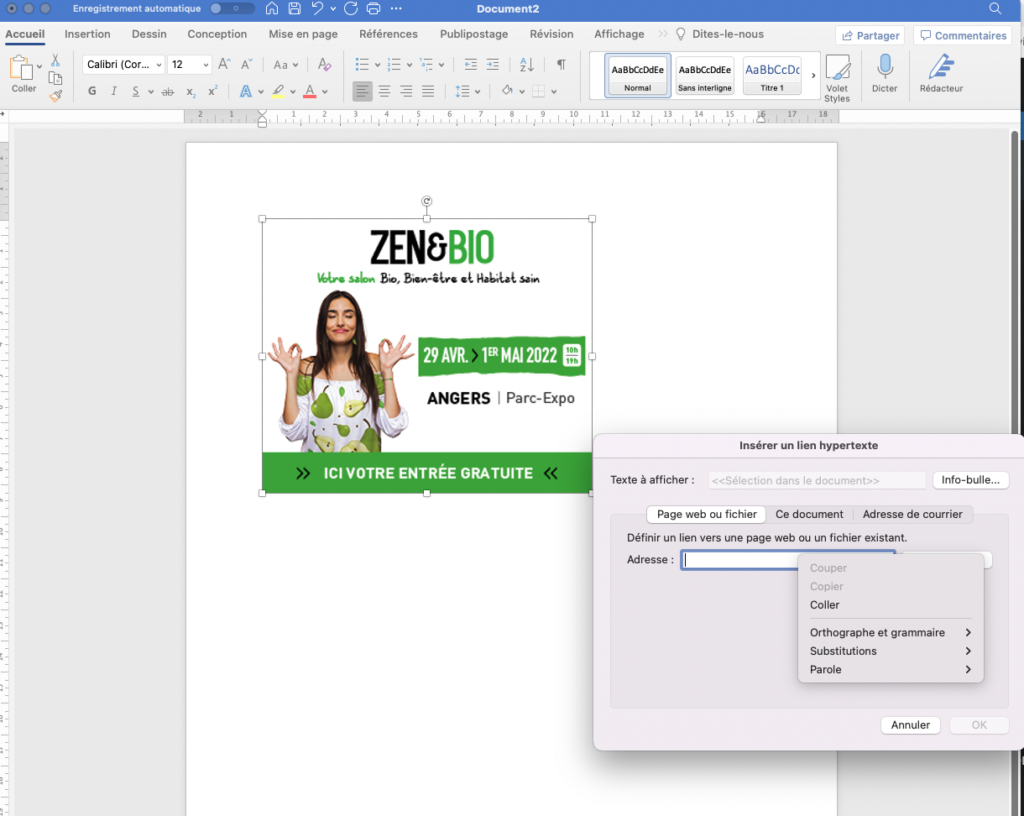Apply a bulleted list

(361, 64)
